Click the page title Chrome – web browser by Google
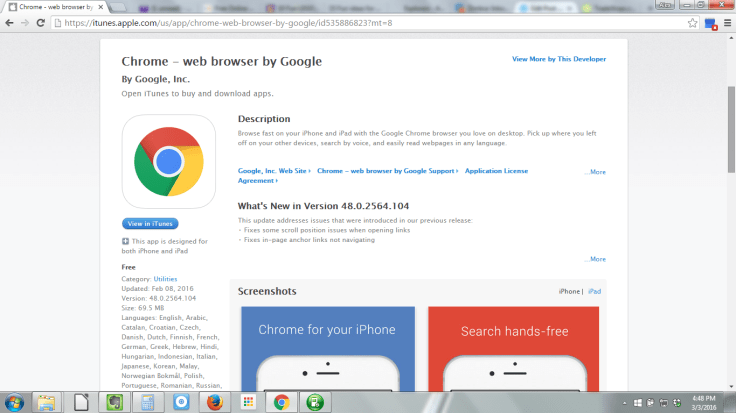 [x=222, y=61]
